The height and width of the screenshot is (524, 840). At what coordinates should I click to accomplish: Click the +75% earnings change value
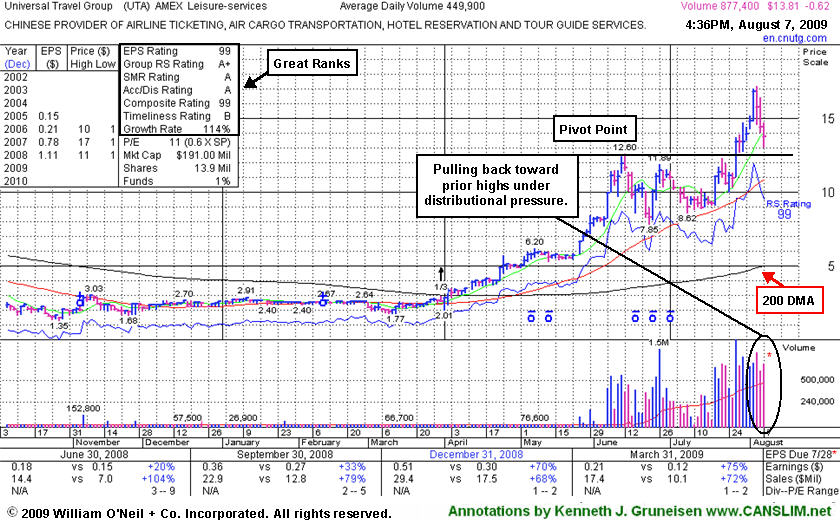coord(733,467)
